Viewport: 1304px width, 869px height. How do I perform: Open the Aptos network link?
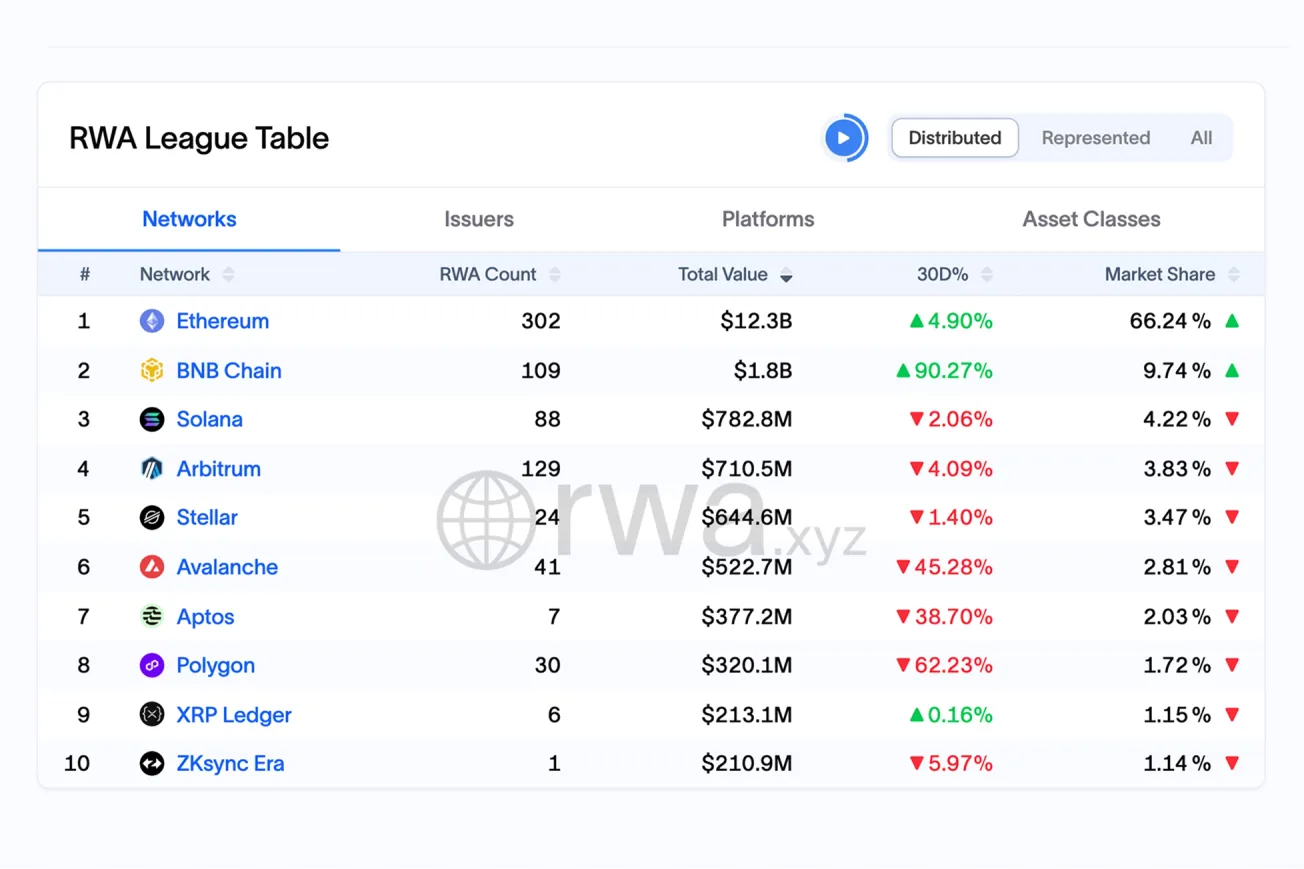(x=205, y=617)
